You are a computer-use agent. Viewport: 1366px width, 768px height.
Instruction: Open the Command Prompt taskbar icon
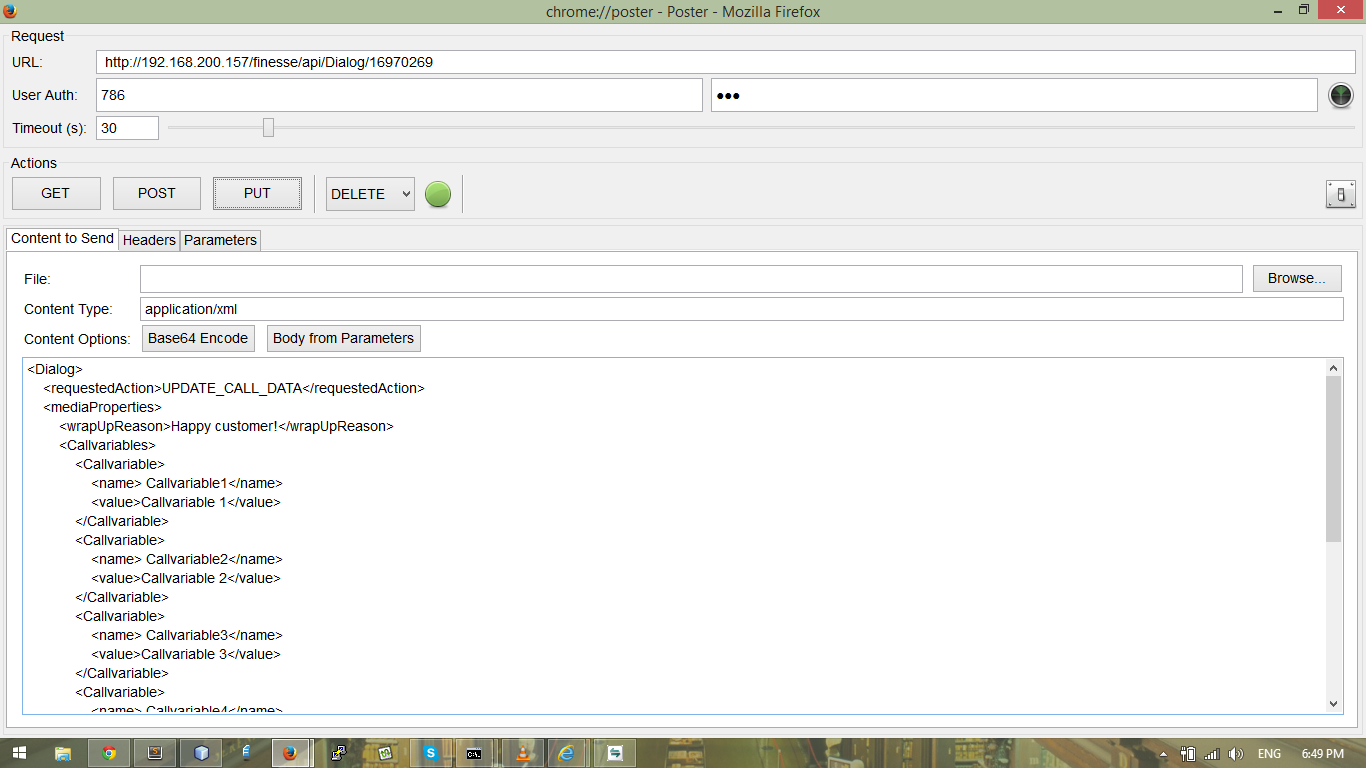(x=475, y=753)
